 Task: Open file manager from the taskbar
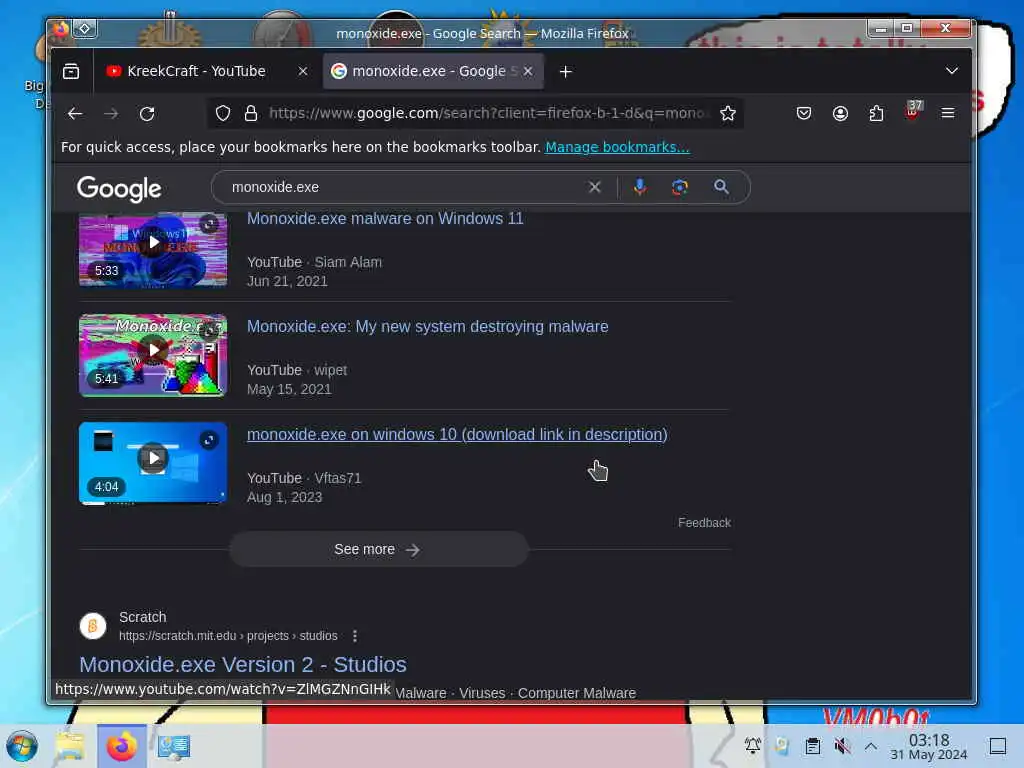point(70,746)
